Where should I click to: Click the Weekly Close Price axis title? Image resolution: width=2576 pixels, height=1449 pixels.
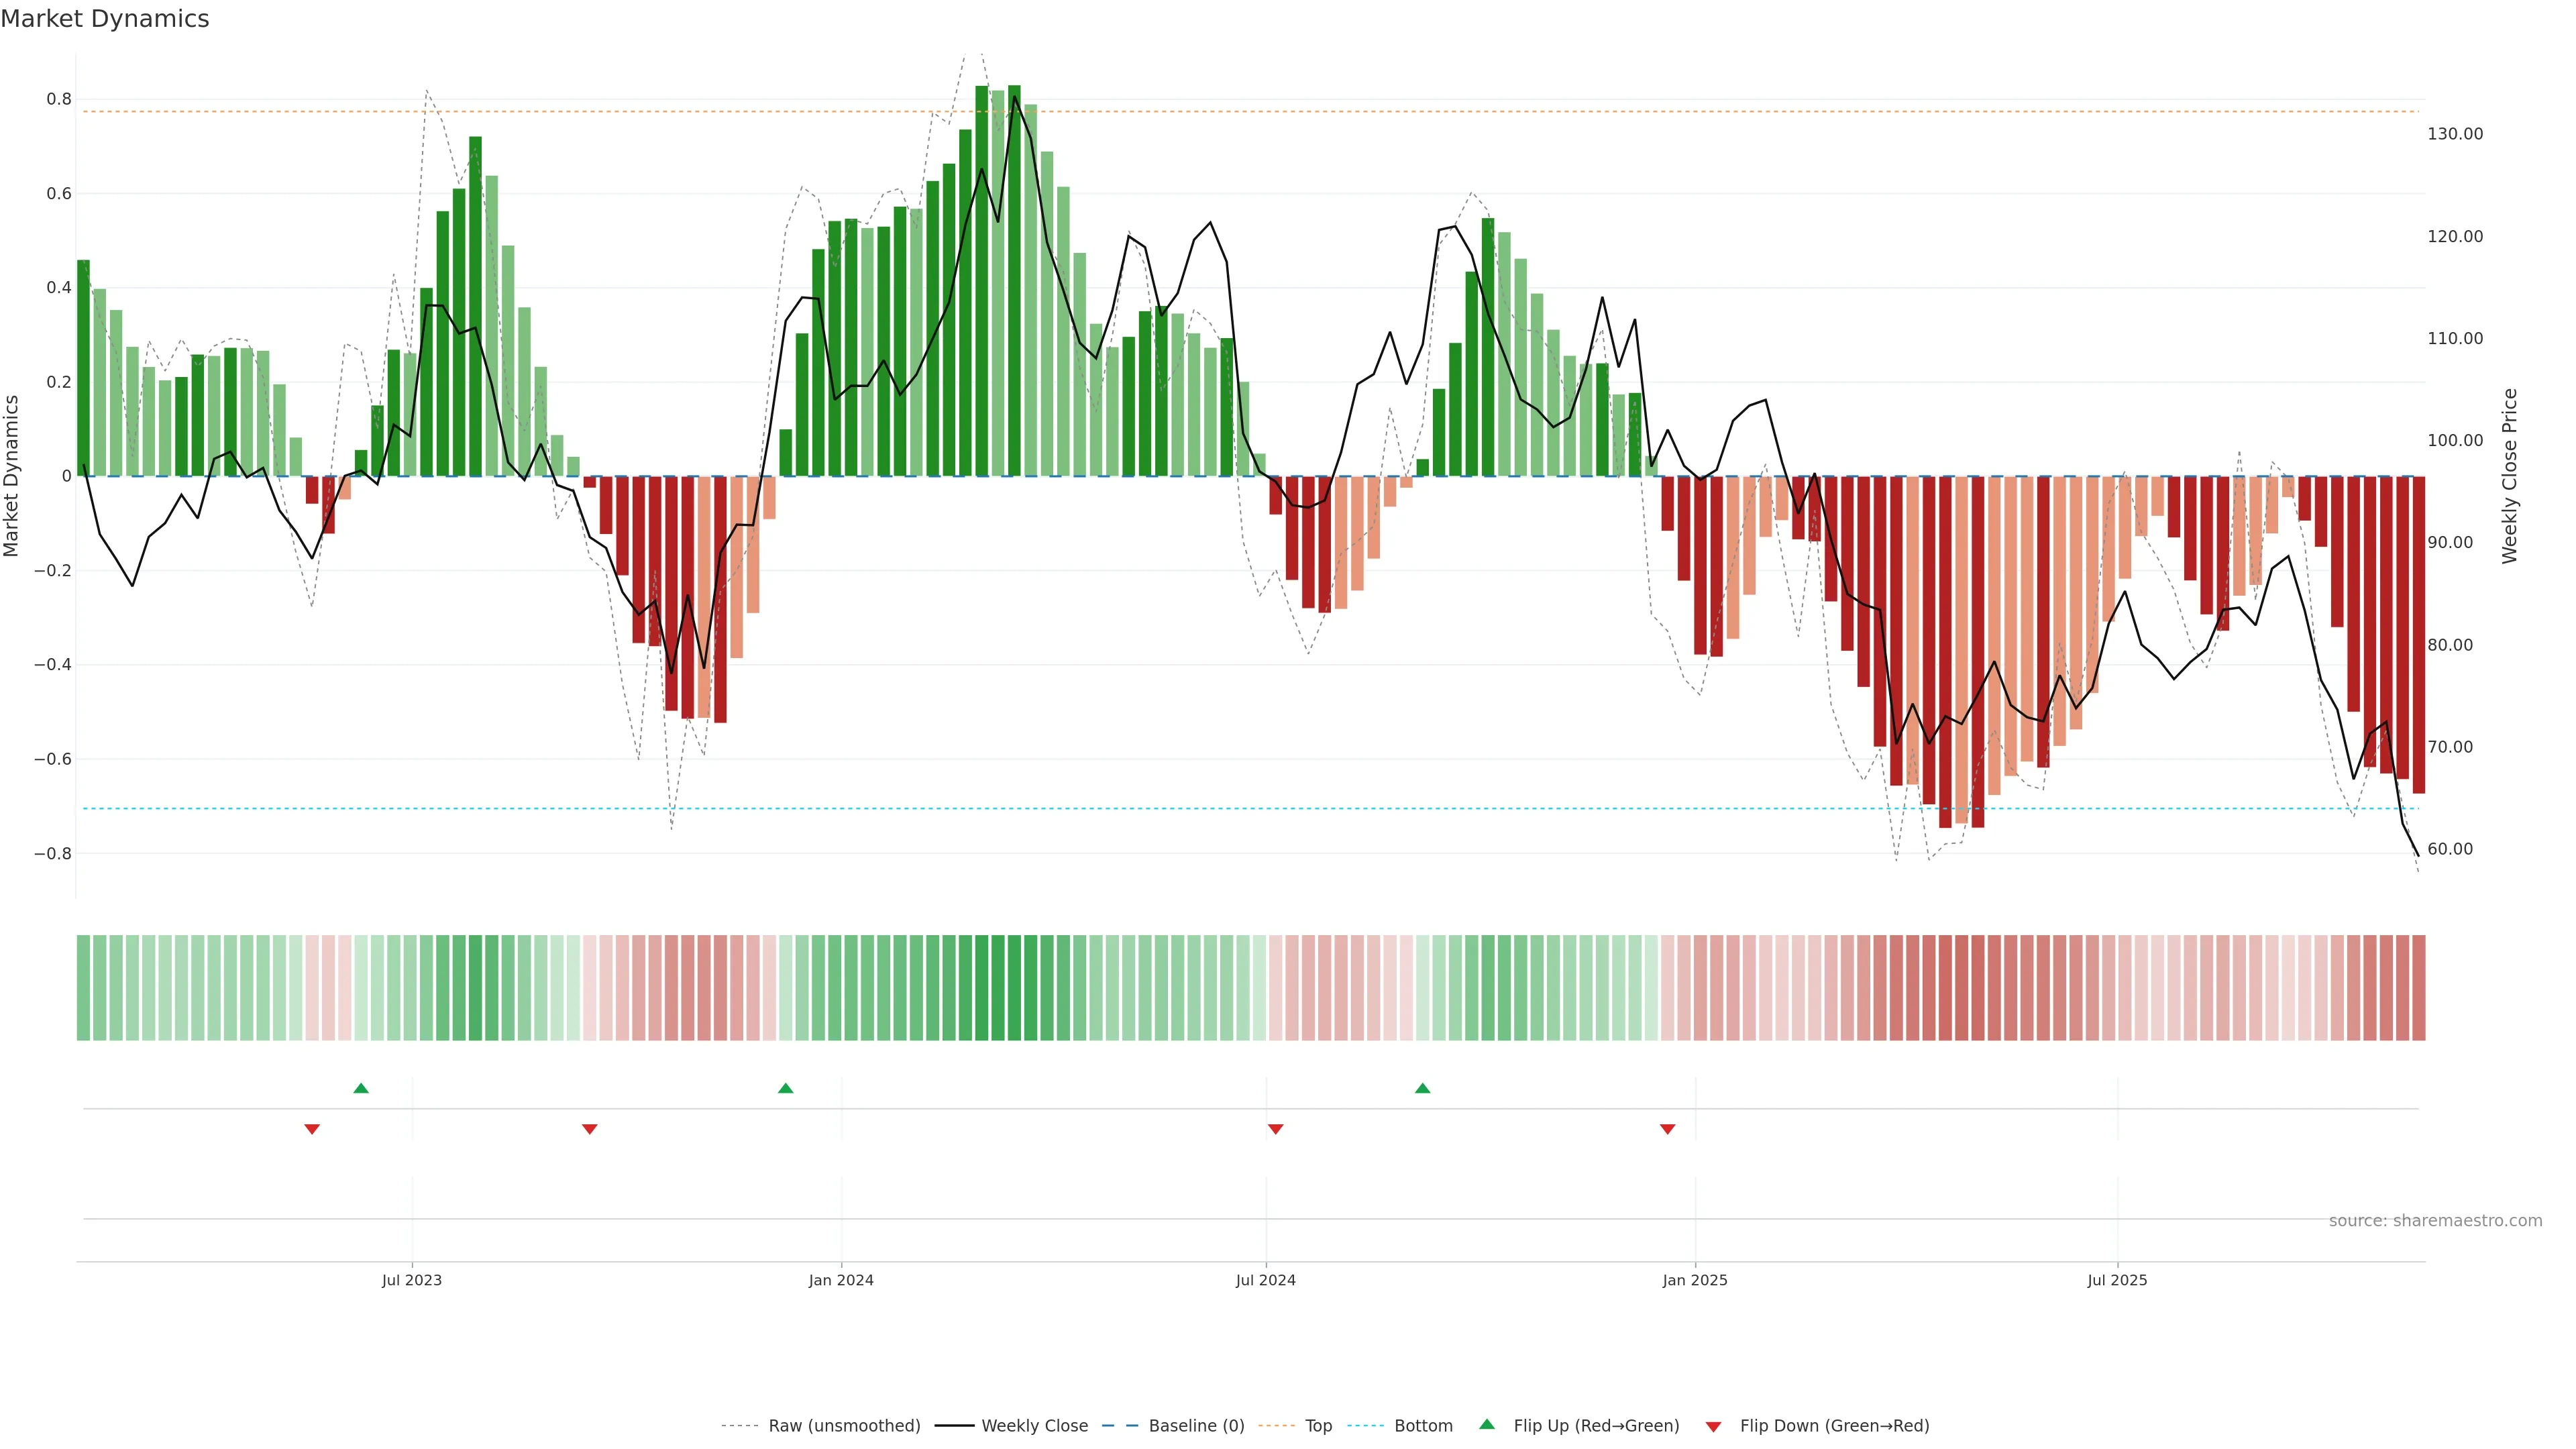click(2510, 476)
